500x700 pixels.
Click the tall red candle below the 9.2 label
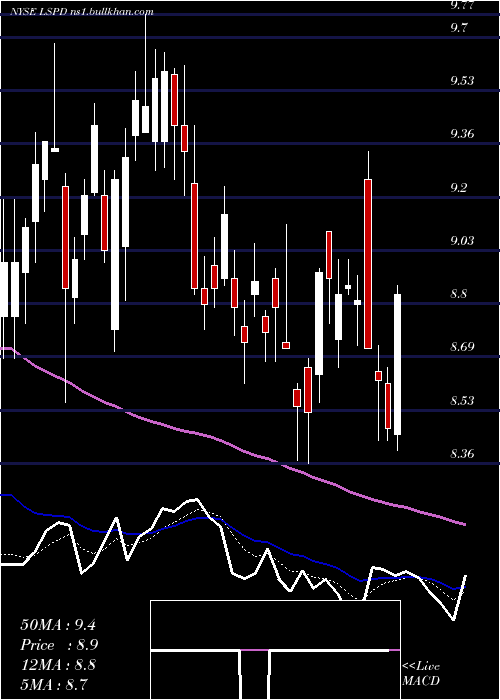(368, 263)
